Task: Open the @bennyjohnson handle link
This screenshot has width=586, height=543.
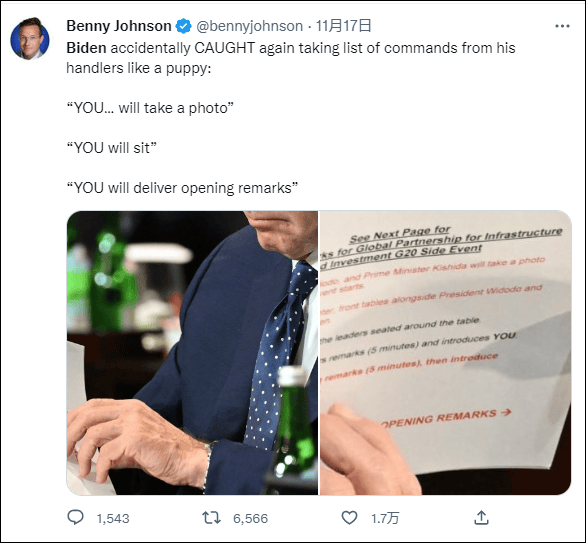Action: tap(249, 26)
